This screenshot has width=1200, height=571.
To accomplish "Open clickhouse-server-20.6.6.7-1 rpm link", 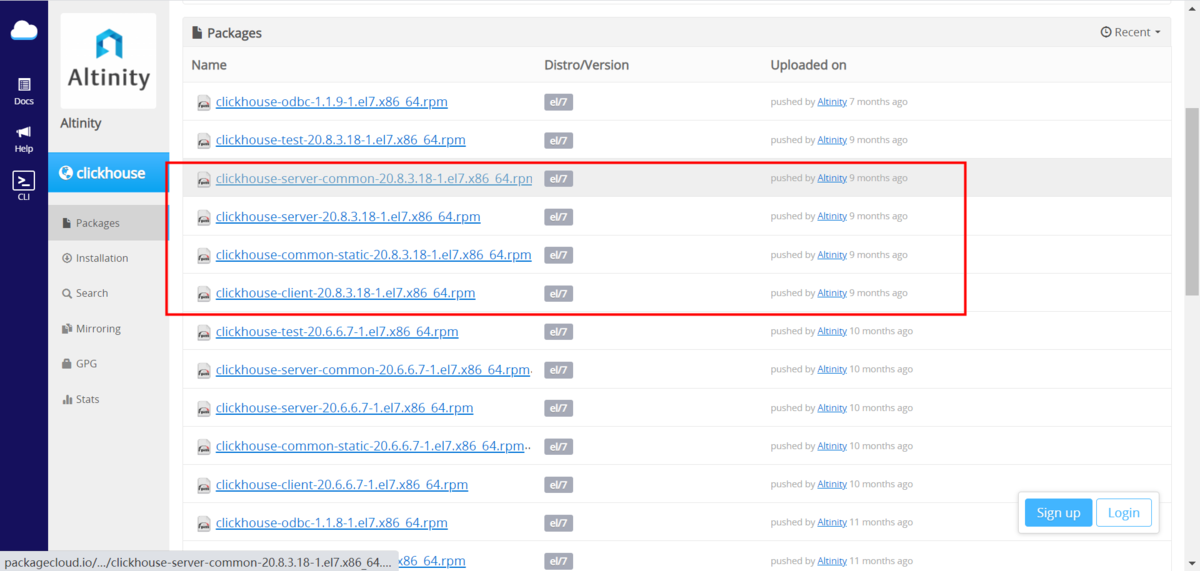I will click(x=345, y=408).
